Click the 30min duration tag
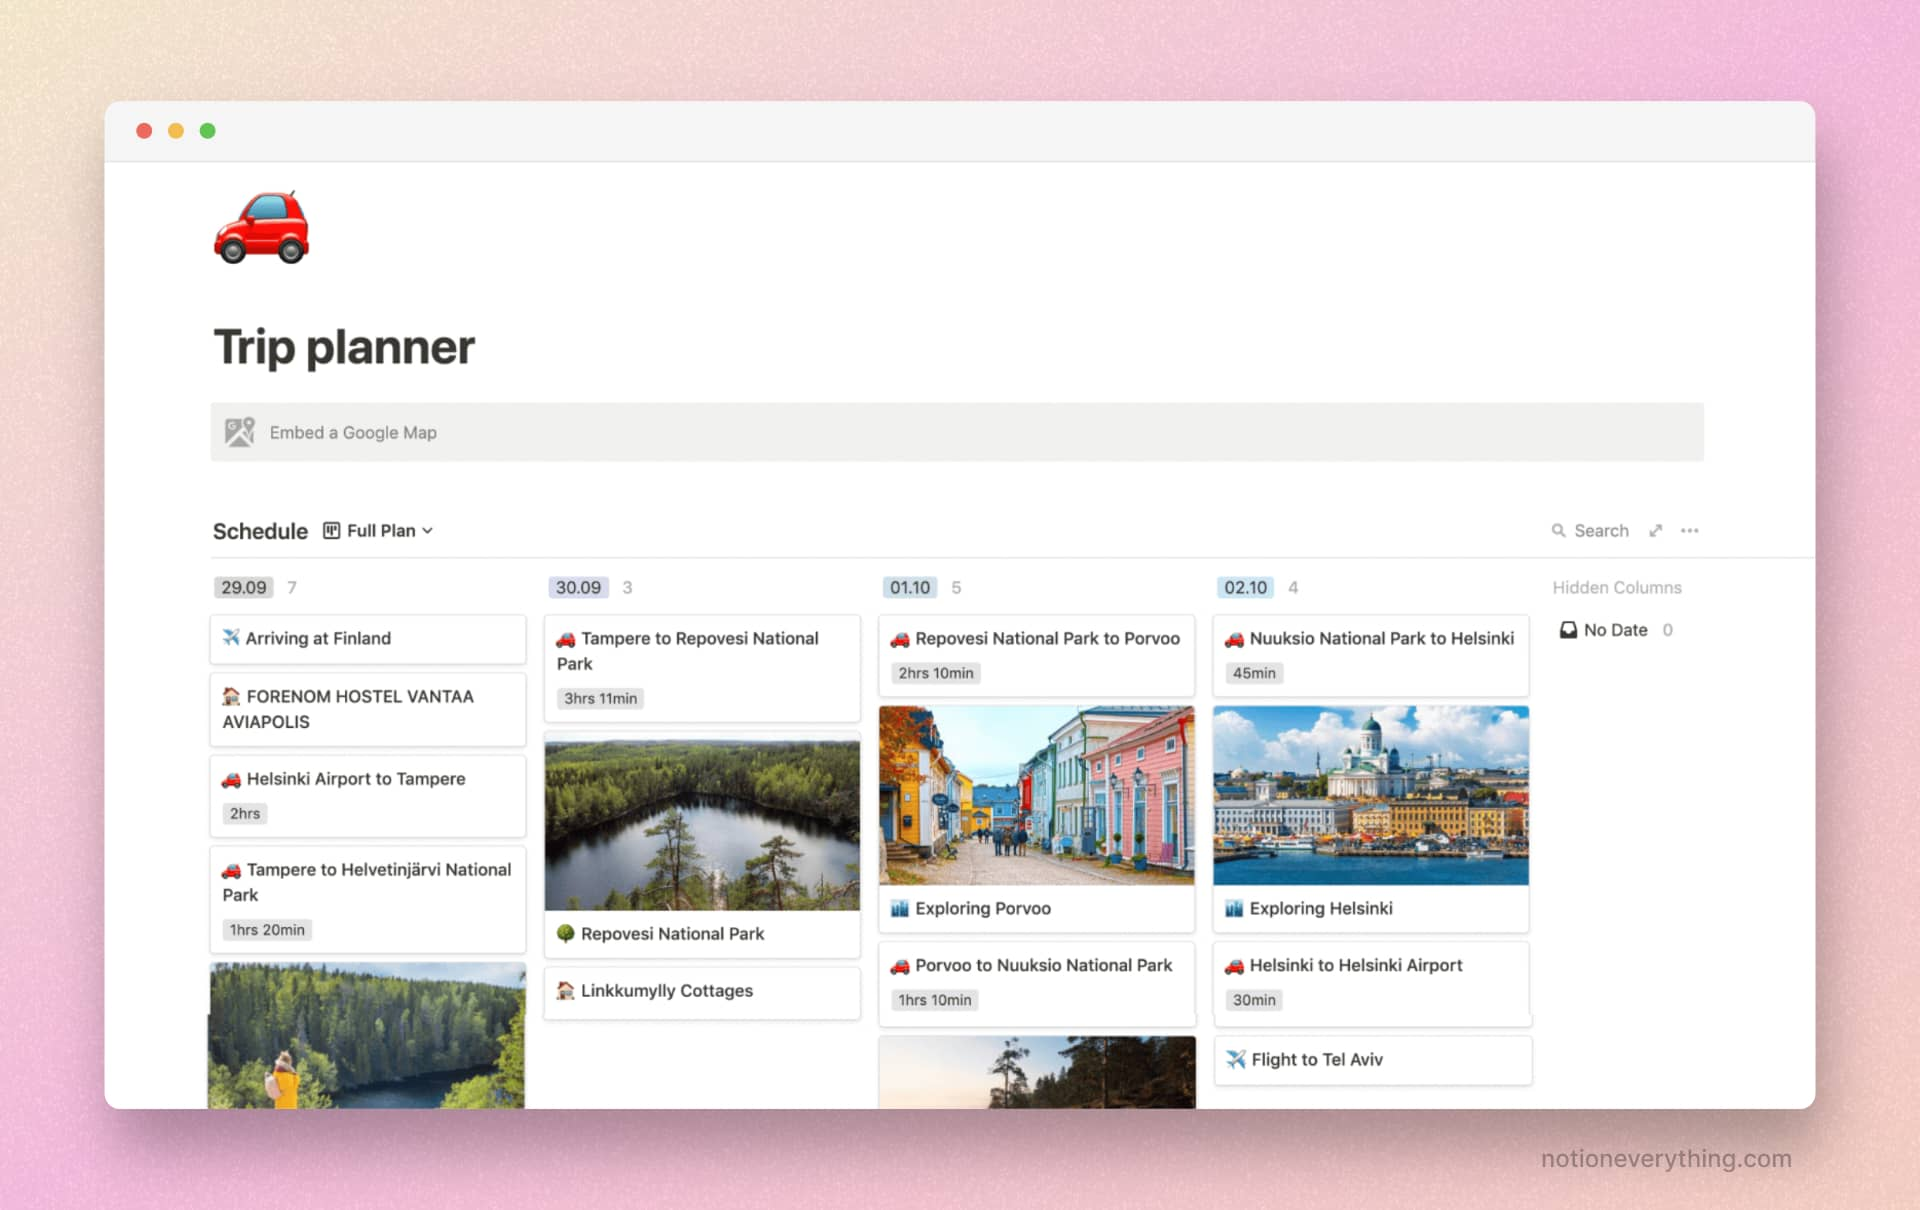Viewport: 1920px width, 1210px height. coord(1254,999)
